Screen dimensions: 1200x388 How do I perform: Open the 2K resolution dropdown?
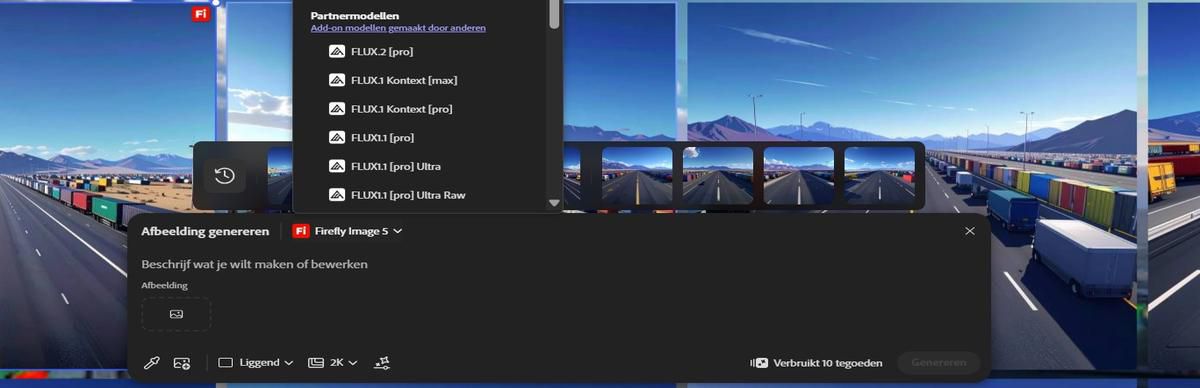[x=333, y=362]
